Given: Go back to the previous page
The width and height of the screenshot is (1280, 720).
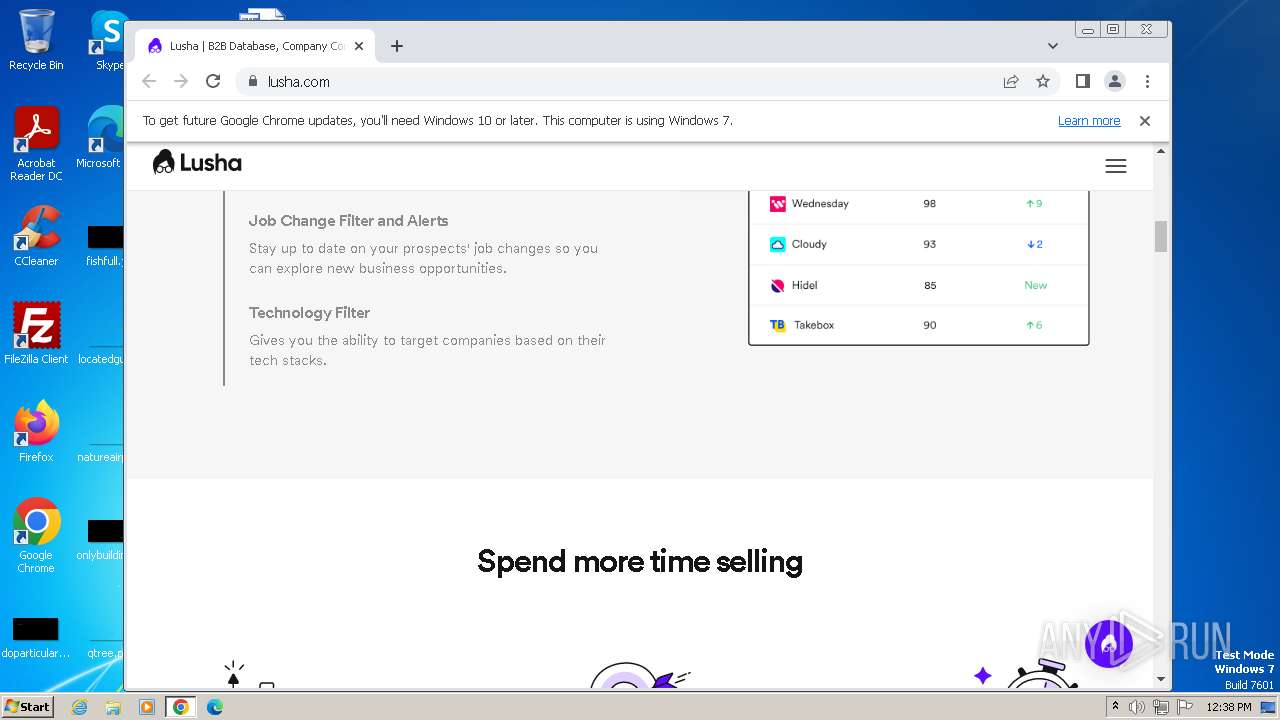Looking at the screenshot, I should click(x=149, y=82).
